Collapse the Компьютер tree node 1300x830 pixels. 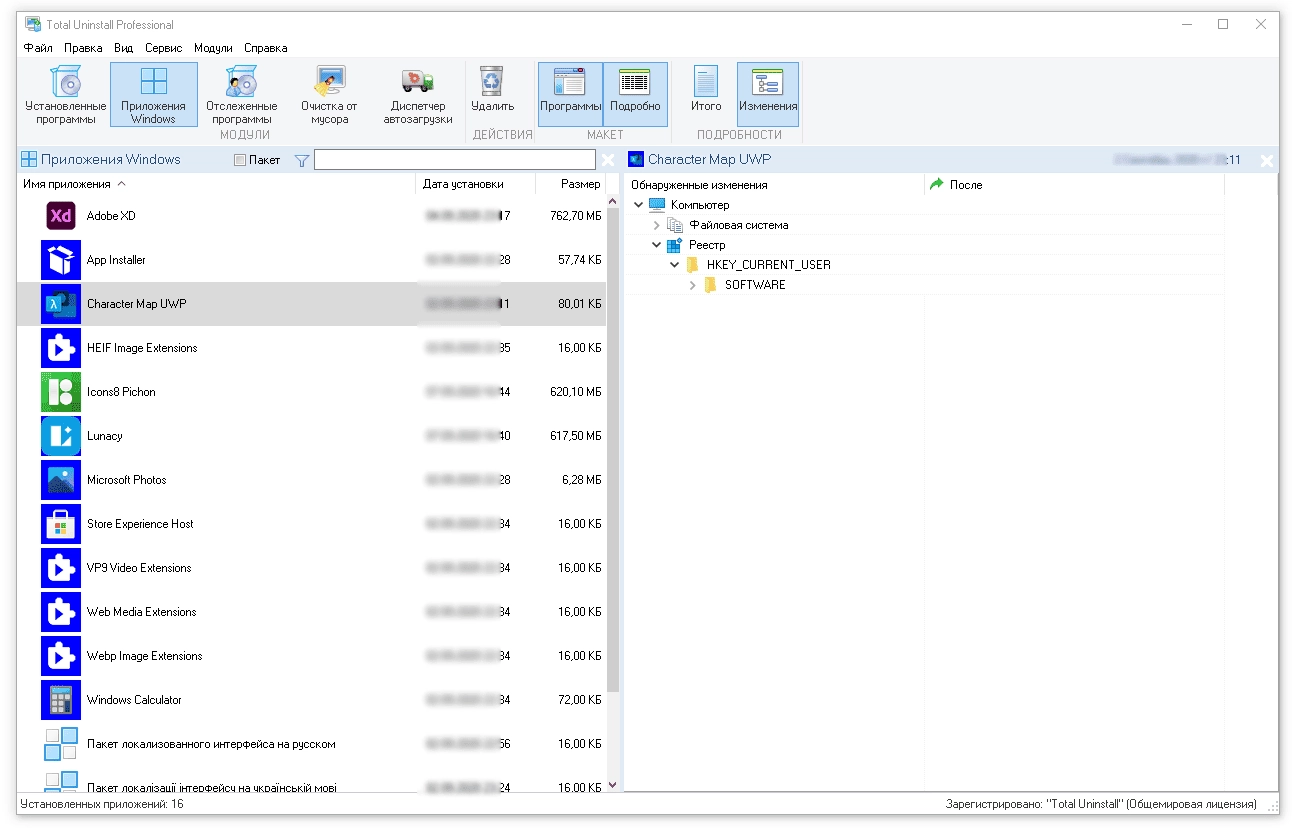point(638,205)
